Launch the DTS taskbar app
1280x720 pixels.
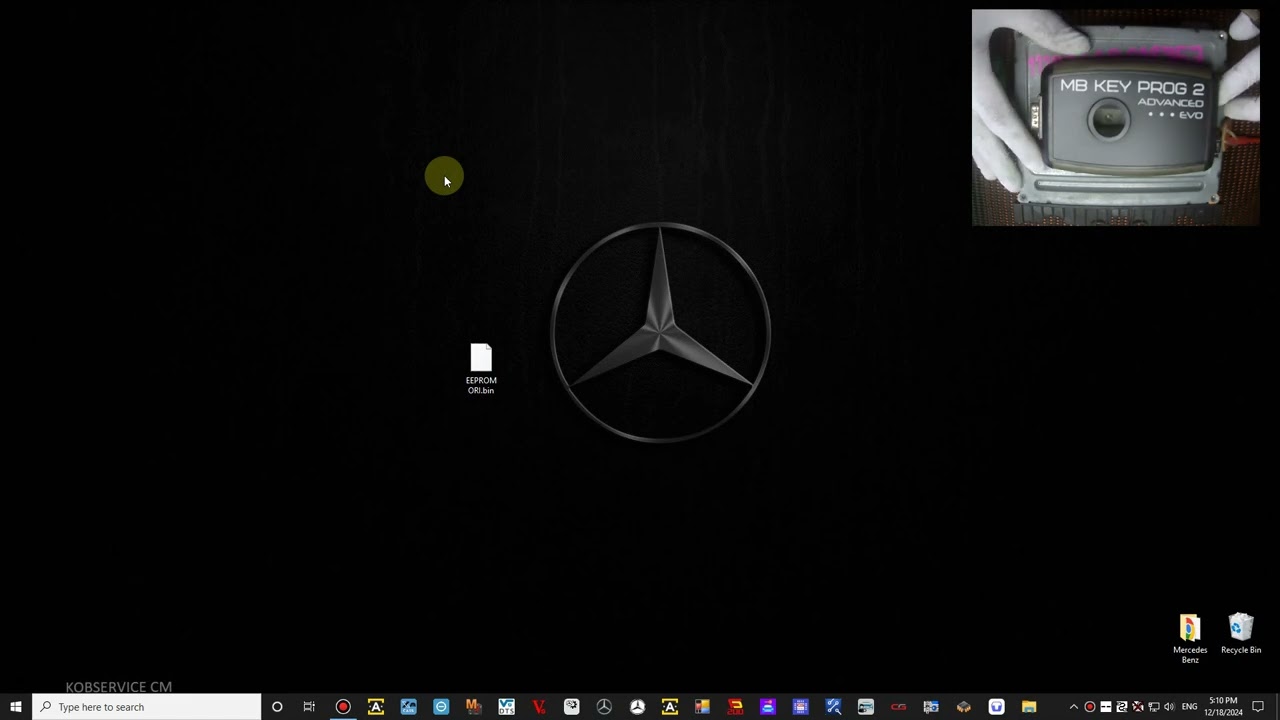506,707
